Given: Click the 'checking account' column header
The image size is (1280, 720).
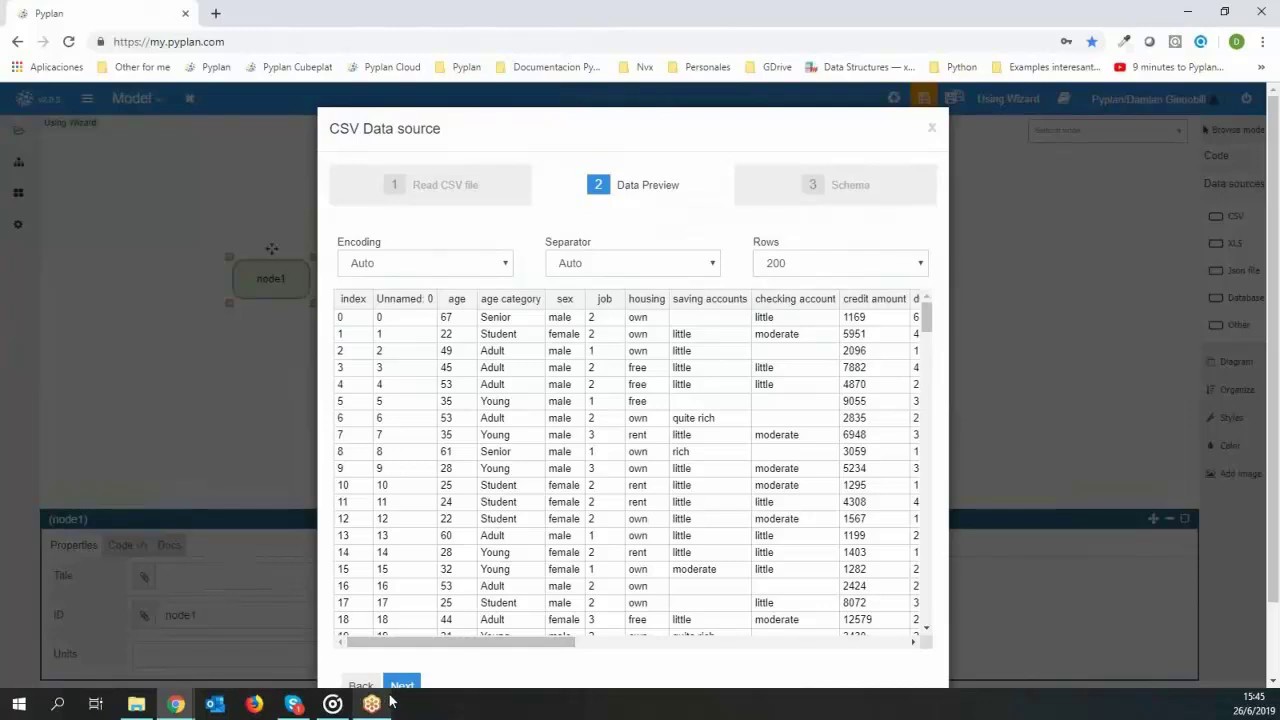Looking at the screenshot, I should [x=795, y=299].
